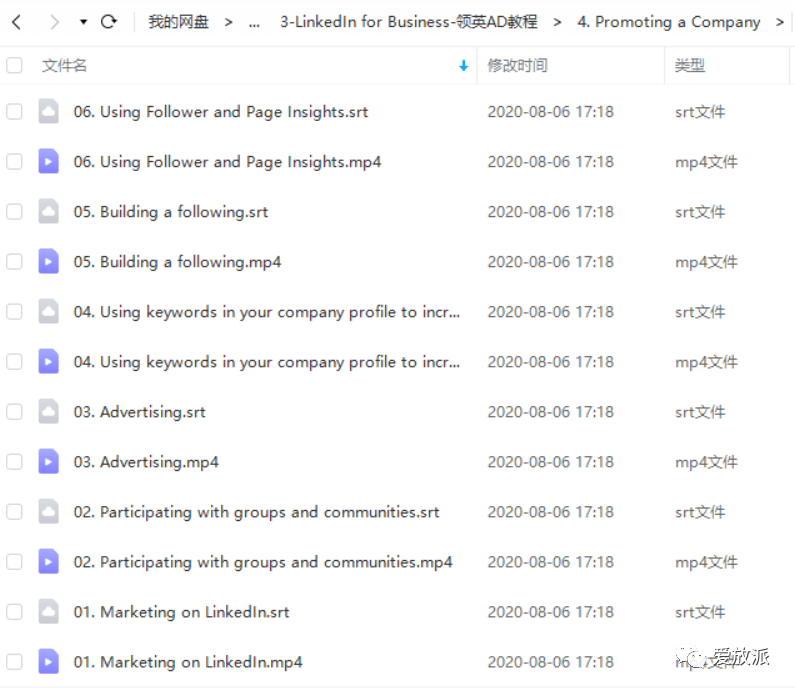Check box for 01. Marketing on LinkedIn.srt
Screen dimensions: 795x691
click(14, 612)
